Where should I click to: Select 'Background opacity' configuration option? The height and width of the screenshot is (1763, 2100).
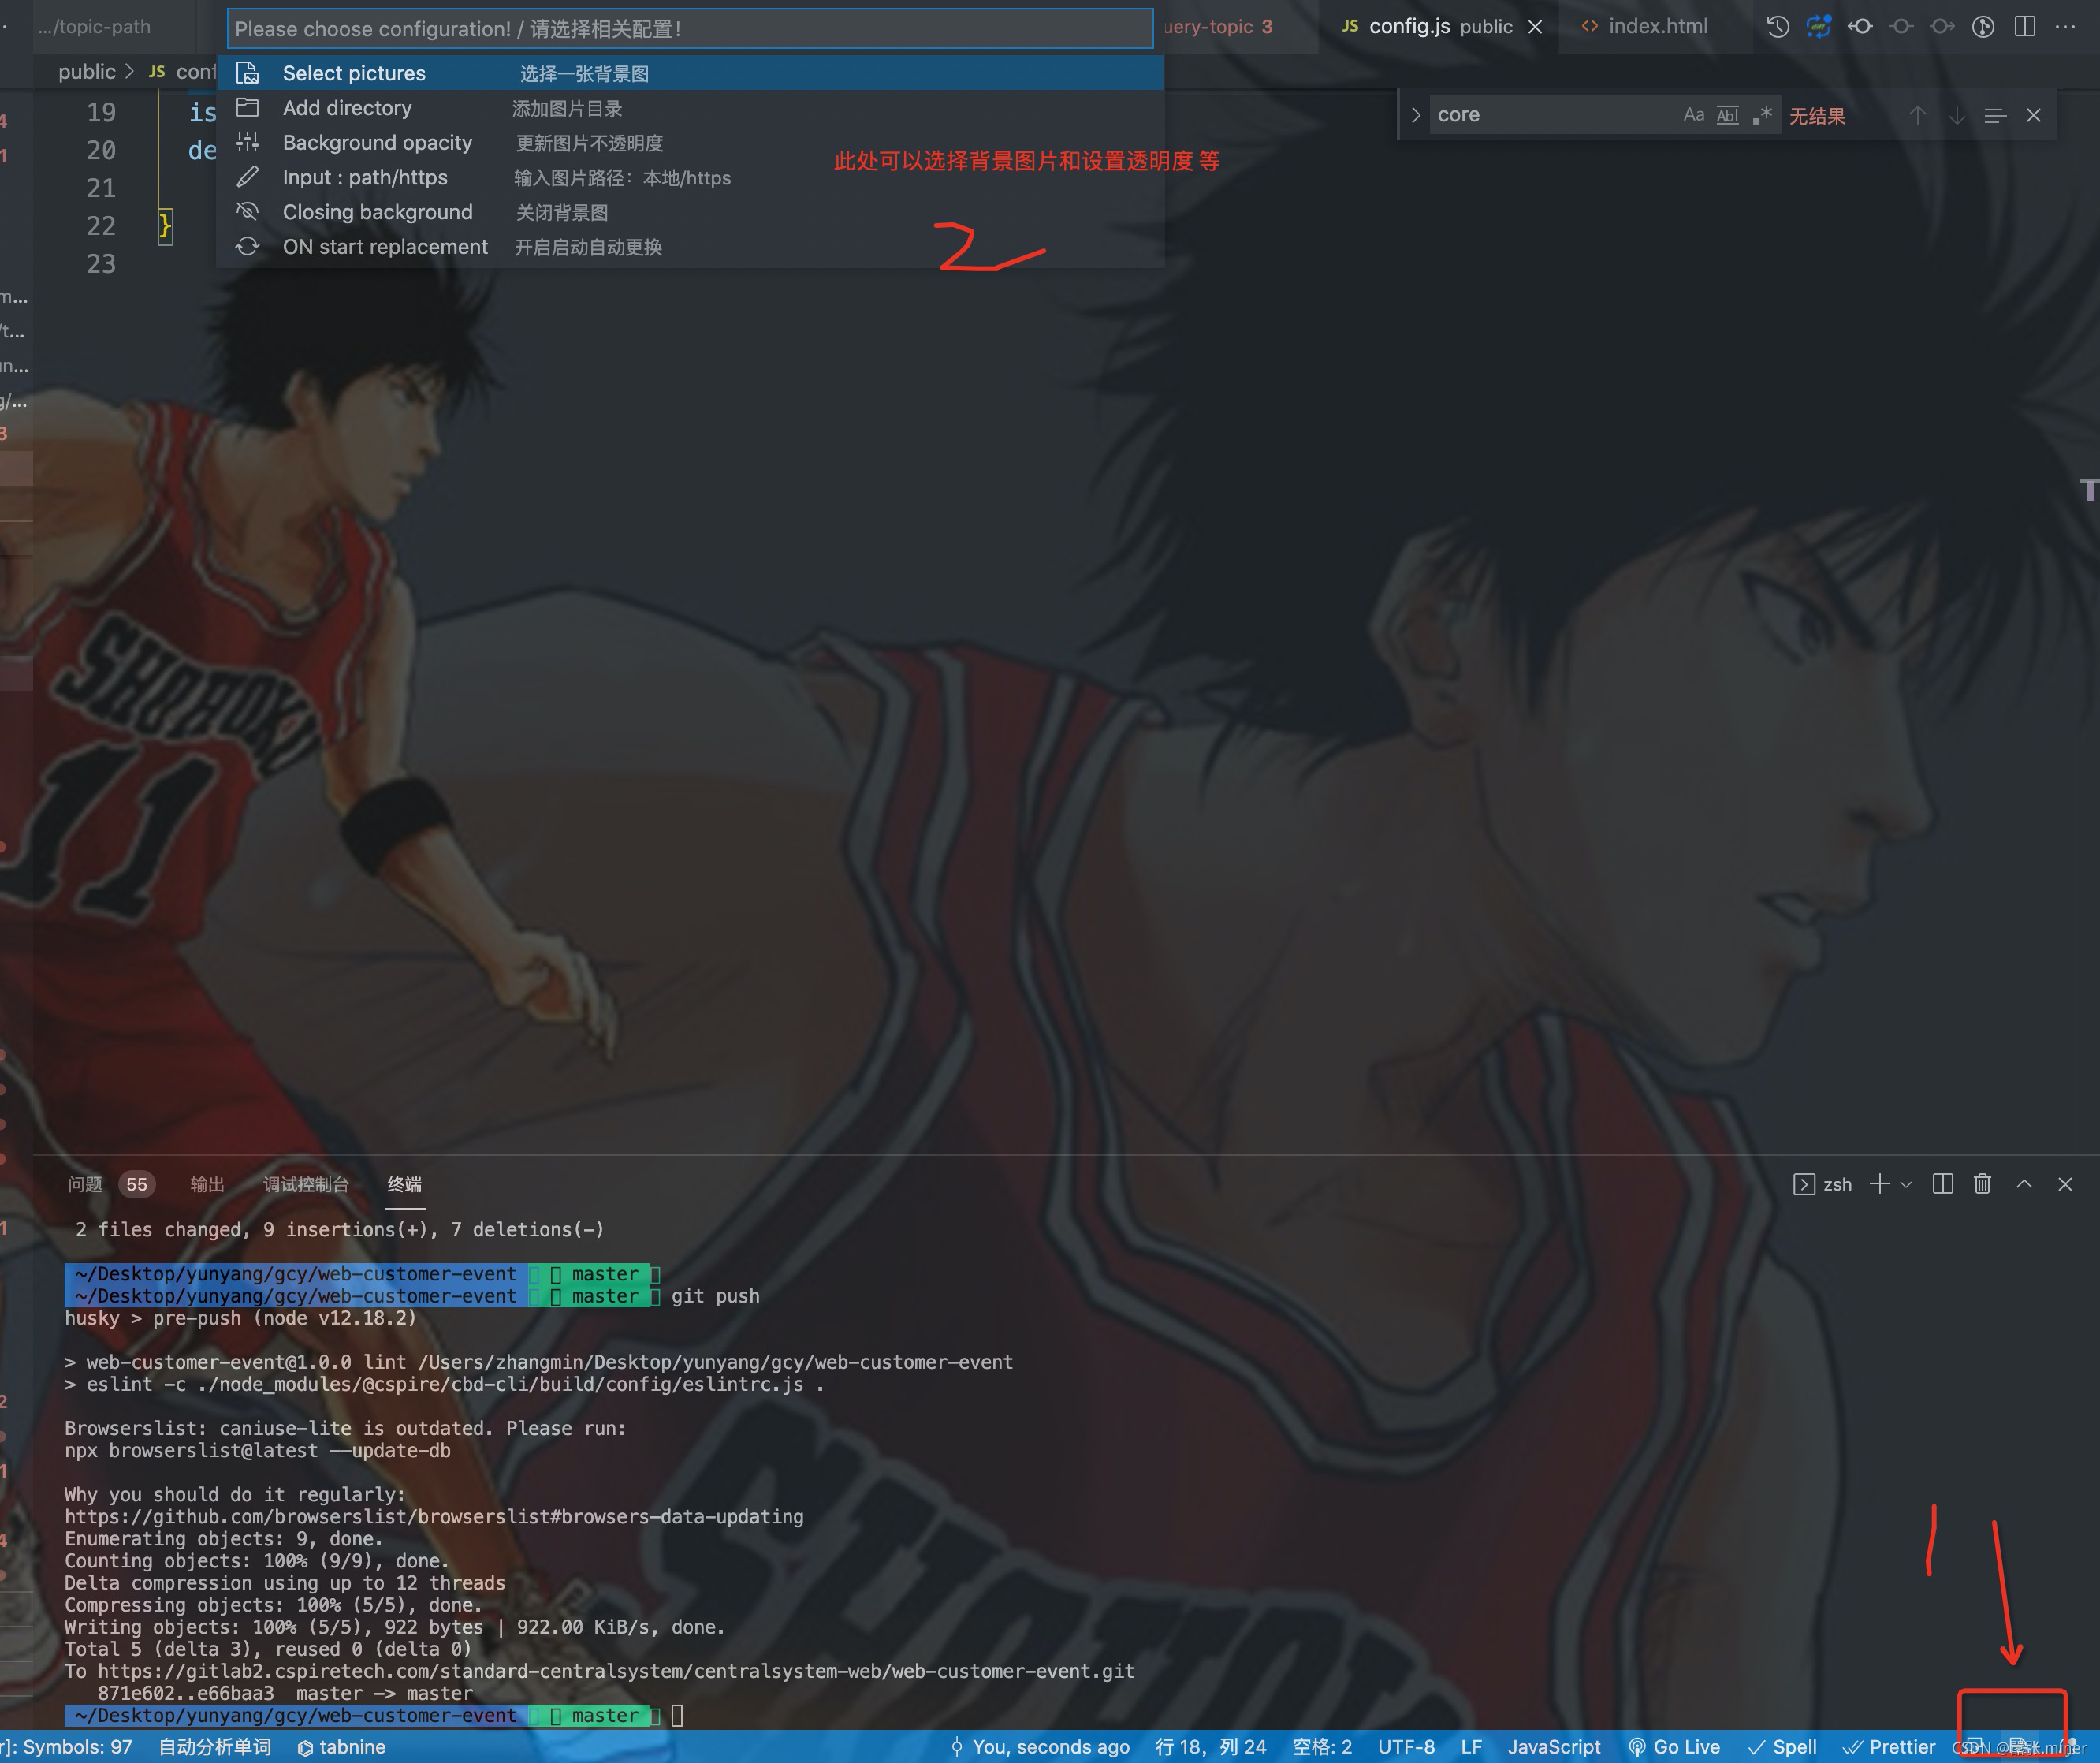377,143
